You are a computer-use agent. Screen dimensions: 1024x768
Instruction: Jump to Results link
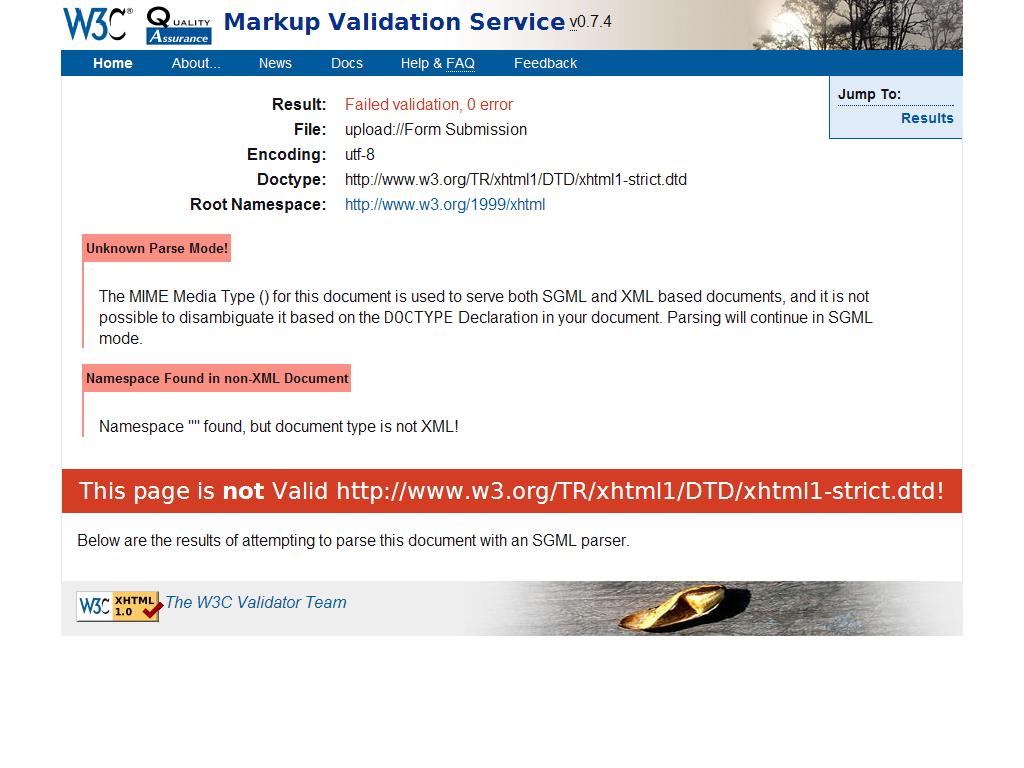pos(927,118)
